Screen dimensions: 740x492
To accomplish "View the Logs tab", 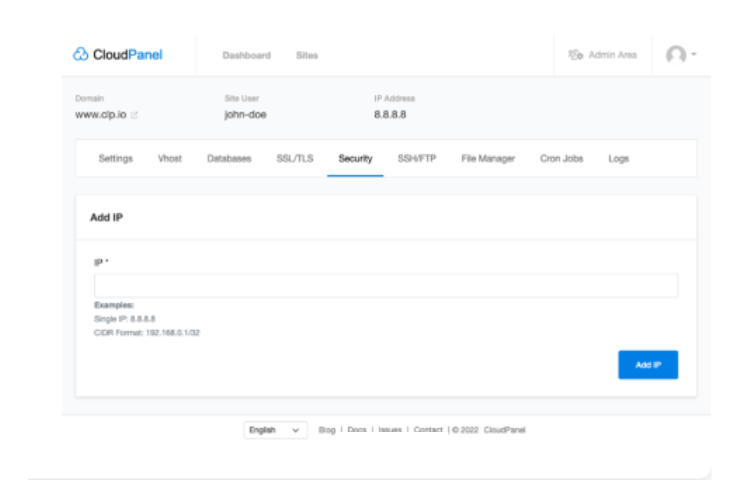I will pos(619,159).
